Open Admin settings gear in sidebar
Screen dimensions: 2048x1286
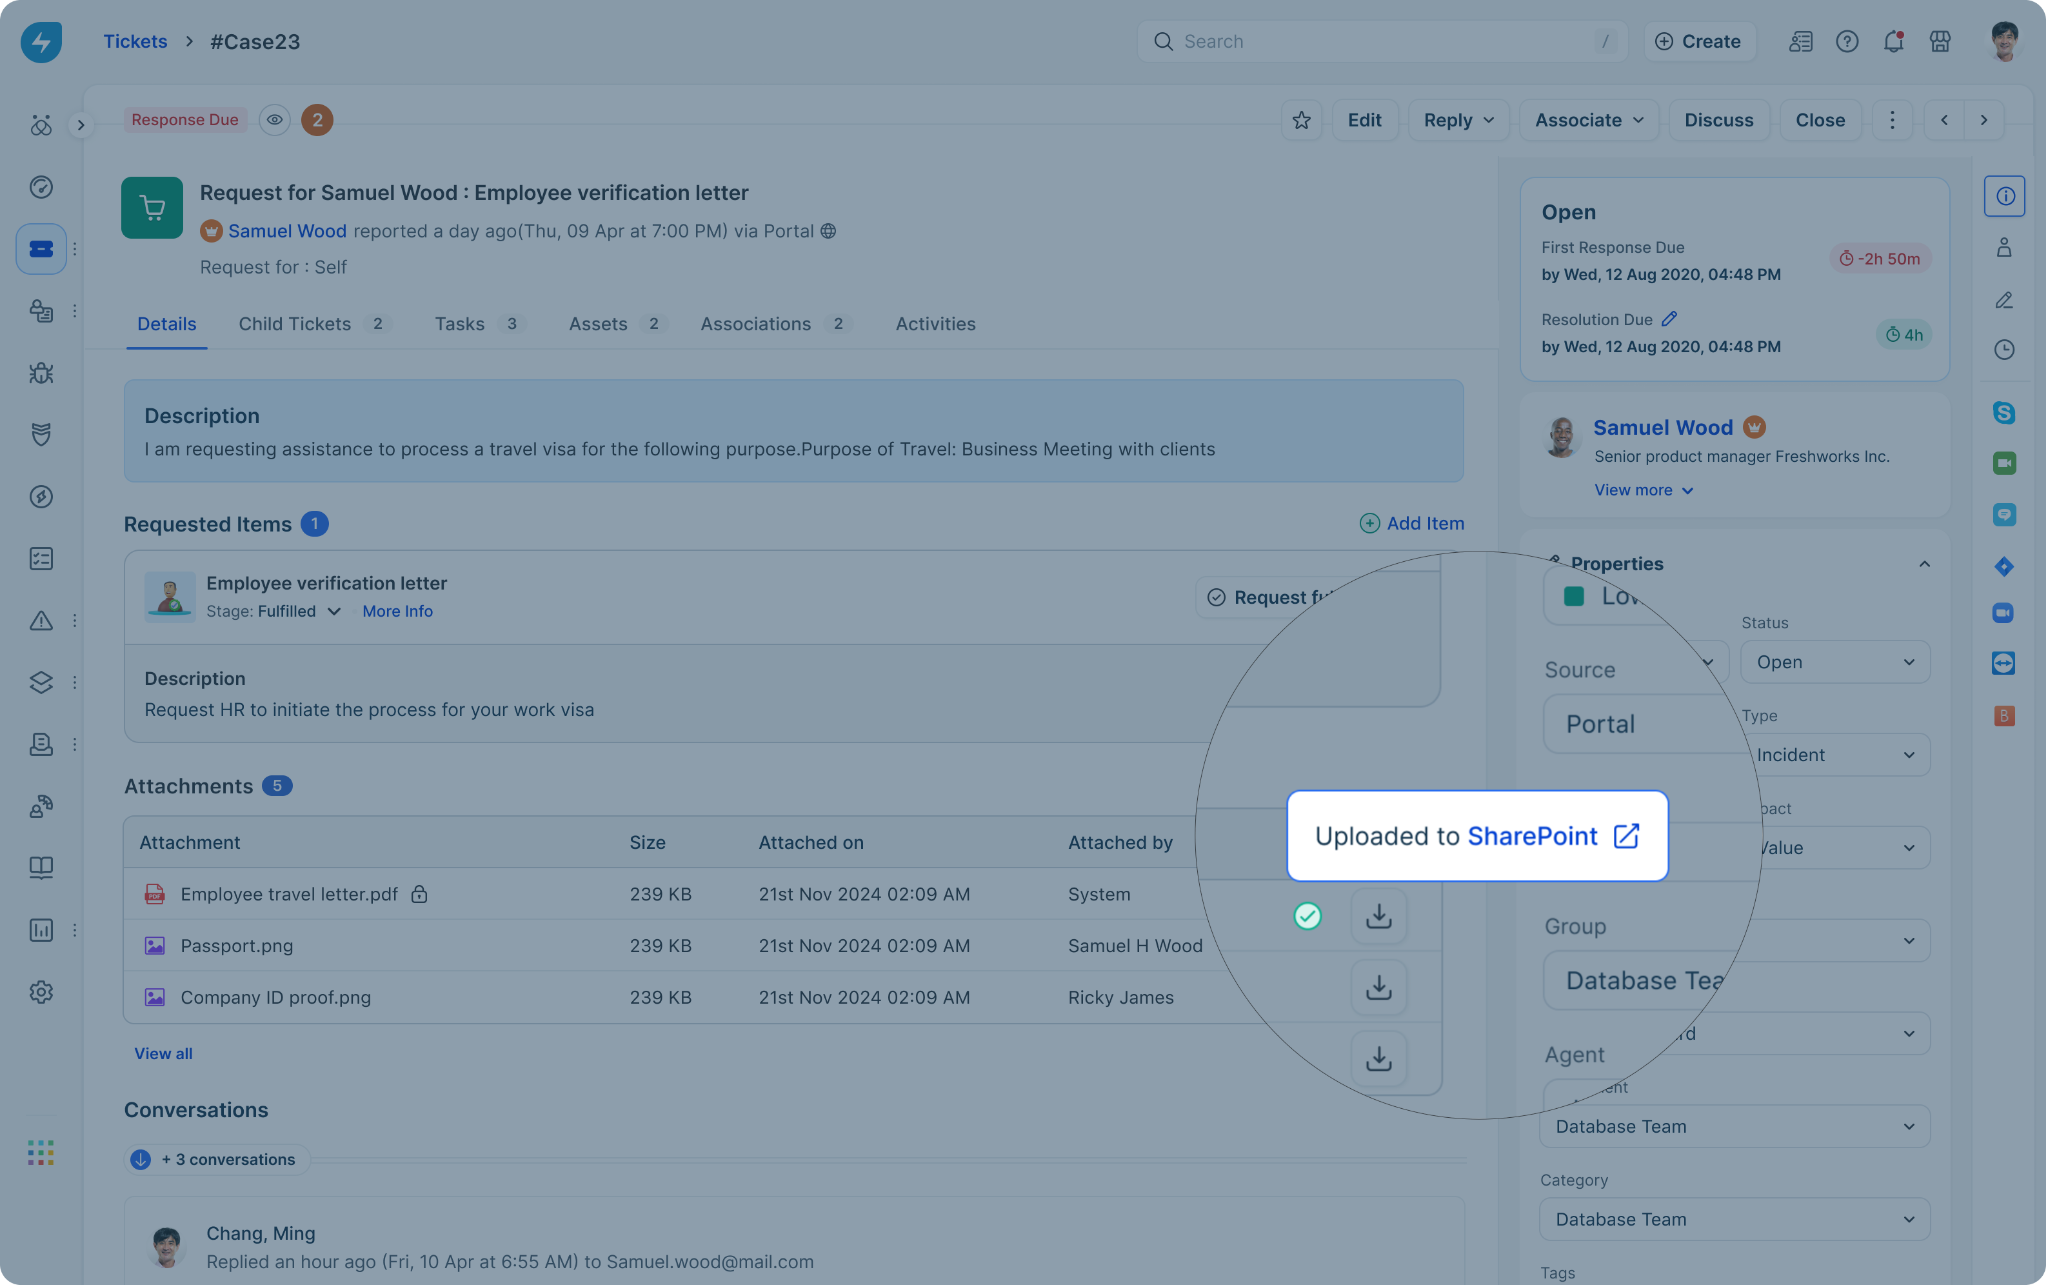pyautogui.click(x=41, y=992)
